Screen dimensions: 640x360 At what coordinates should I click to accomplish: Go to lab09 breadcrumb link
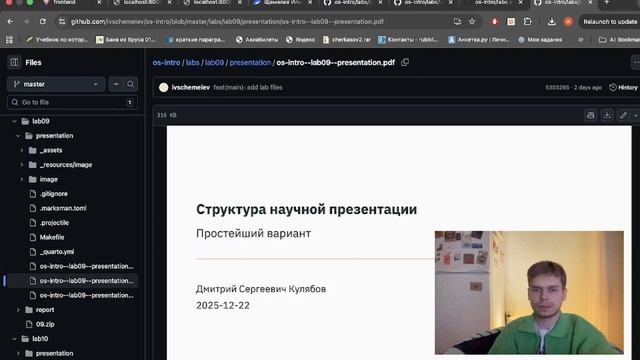click(214, 62)
